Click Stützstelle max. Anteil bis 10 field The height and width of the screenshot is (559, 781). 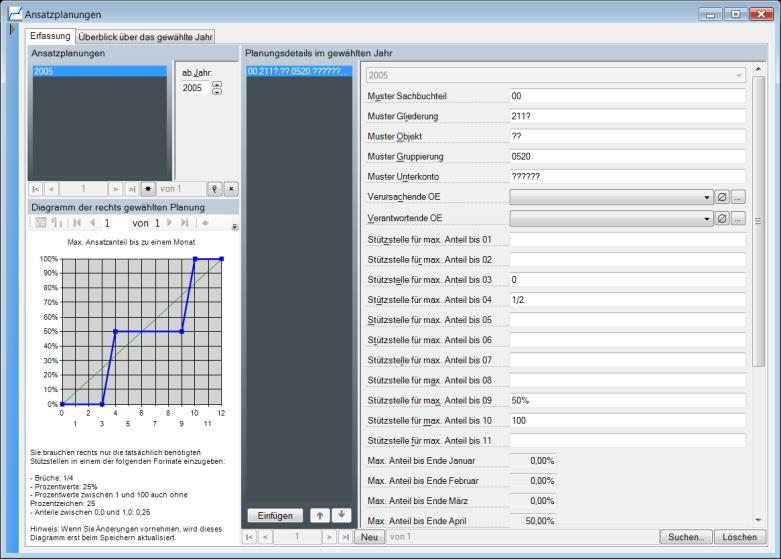coord(628,420)
